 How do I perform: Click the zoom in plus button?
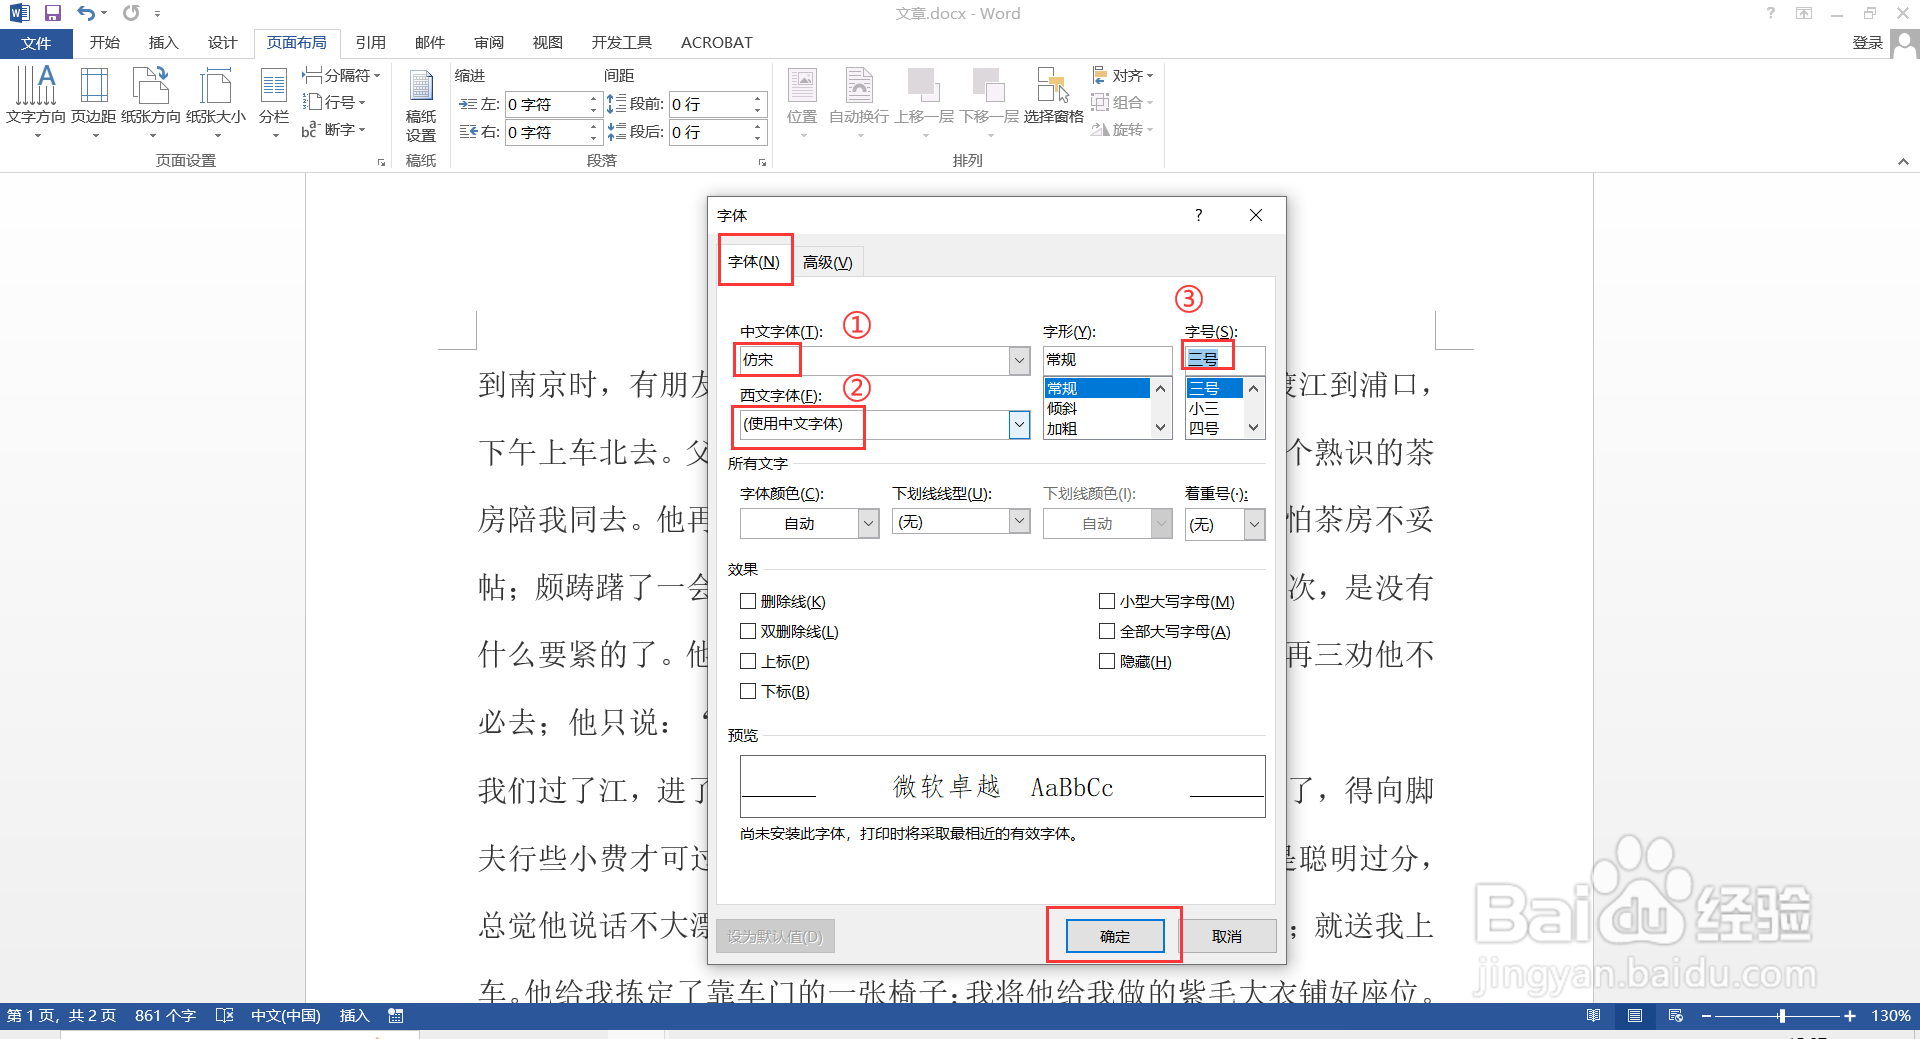tap(1850, 1016)
